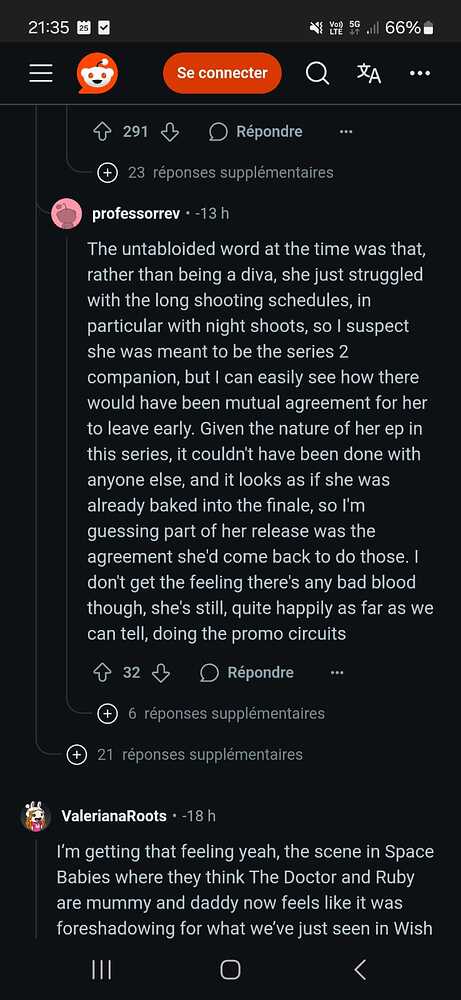Image resolution: width=461 pixels, height=1000 pixels.
Task: Expand 21 réponses supplémentaires
Action: [185, 755]
